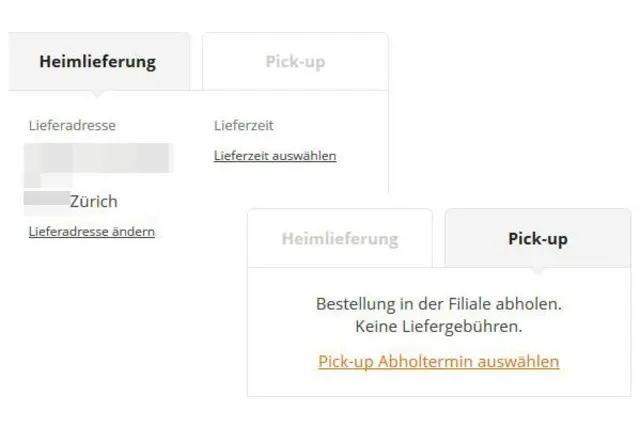Click the text 'Bestellung in der Filiale abholen.'

439,303
